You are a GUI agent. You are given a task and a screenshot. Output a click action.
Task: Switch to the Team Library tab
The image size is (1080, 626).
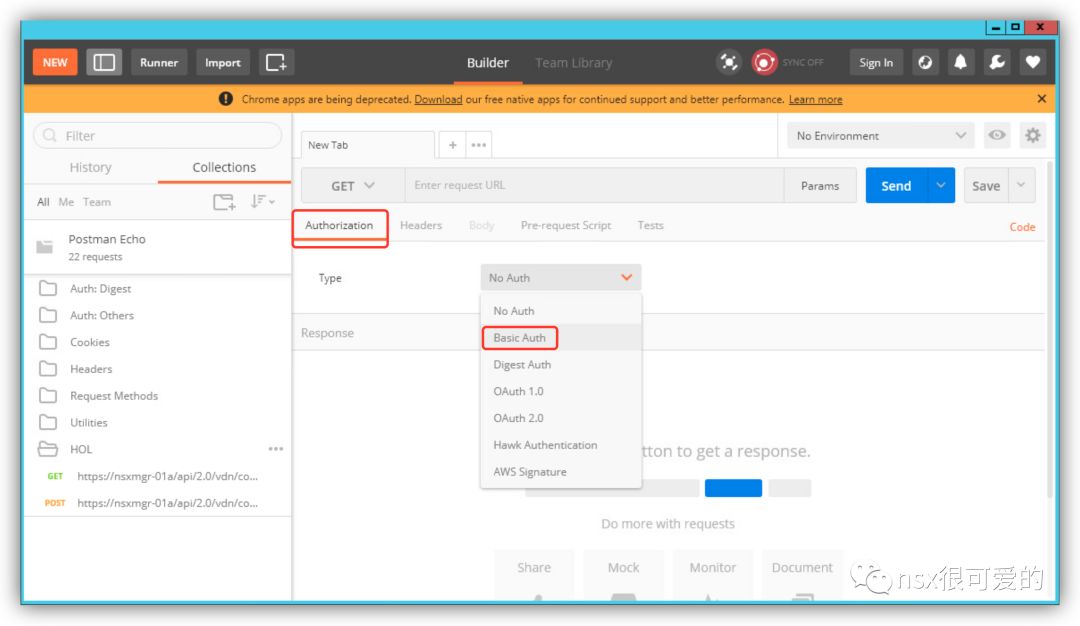(574, 63)
